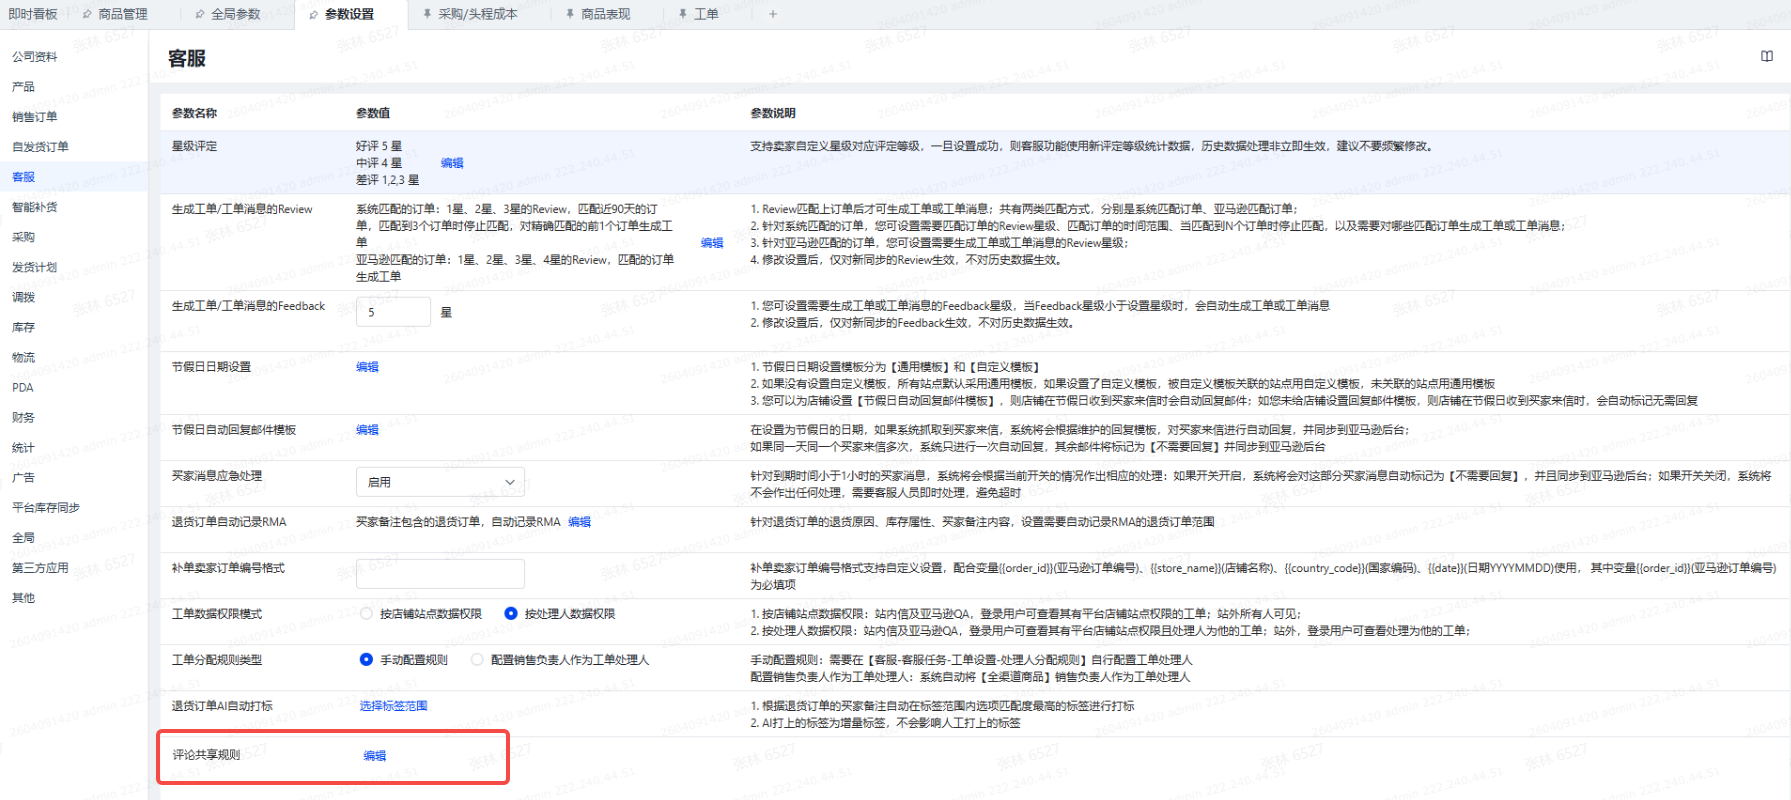Click the 退货订单AI自动打标 row label

222,706
